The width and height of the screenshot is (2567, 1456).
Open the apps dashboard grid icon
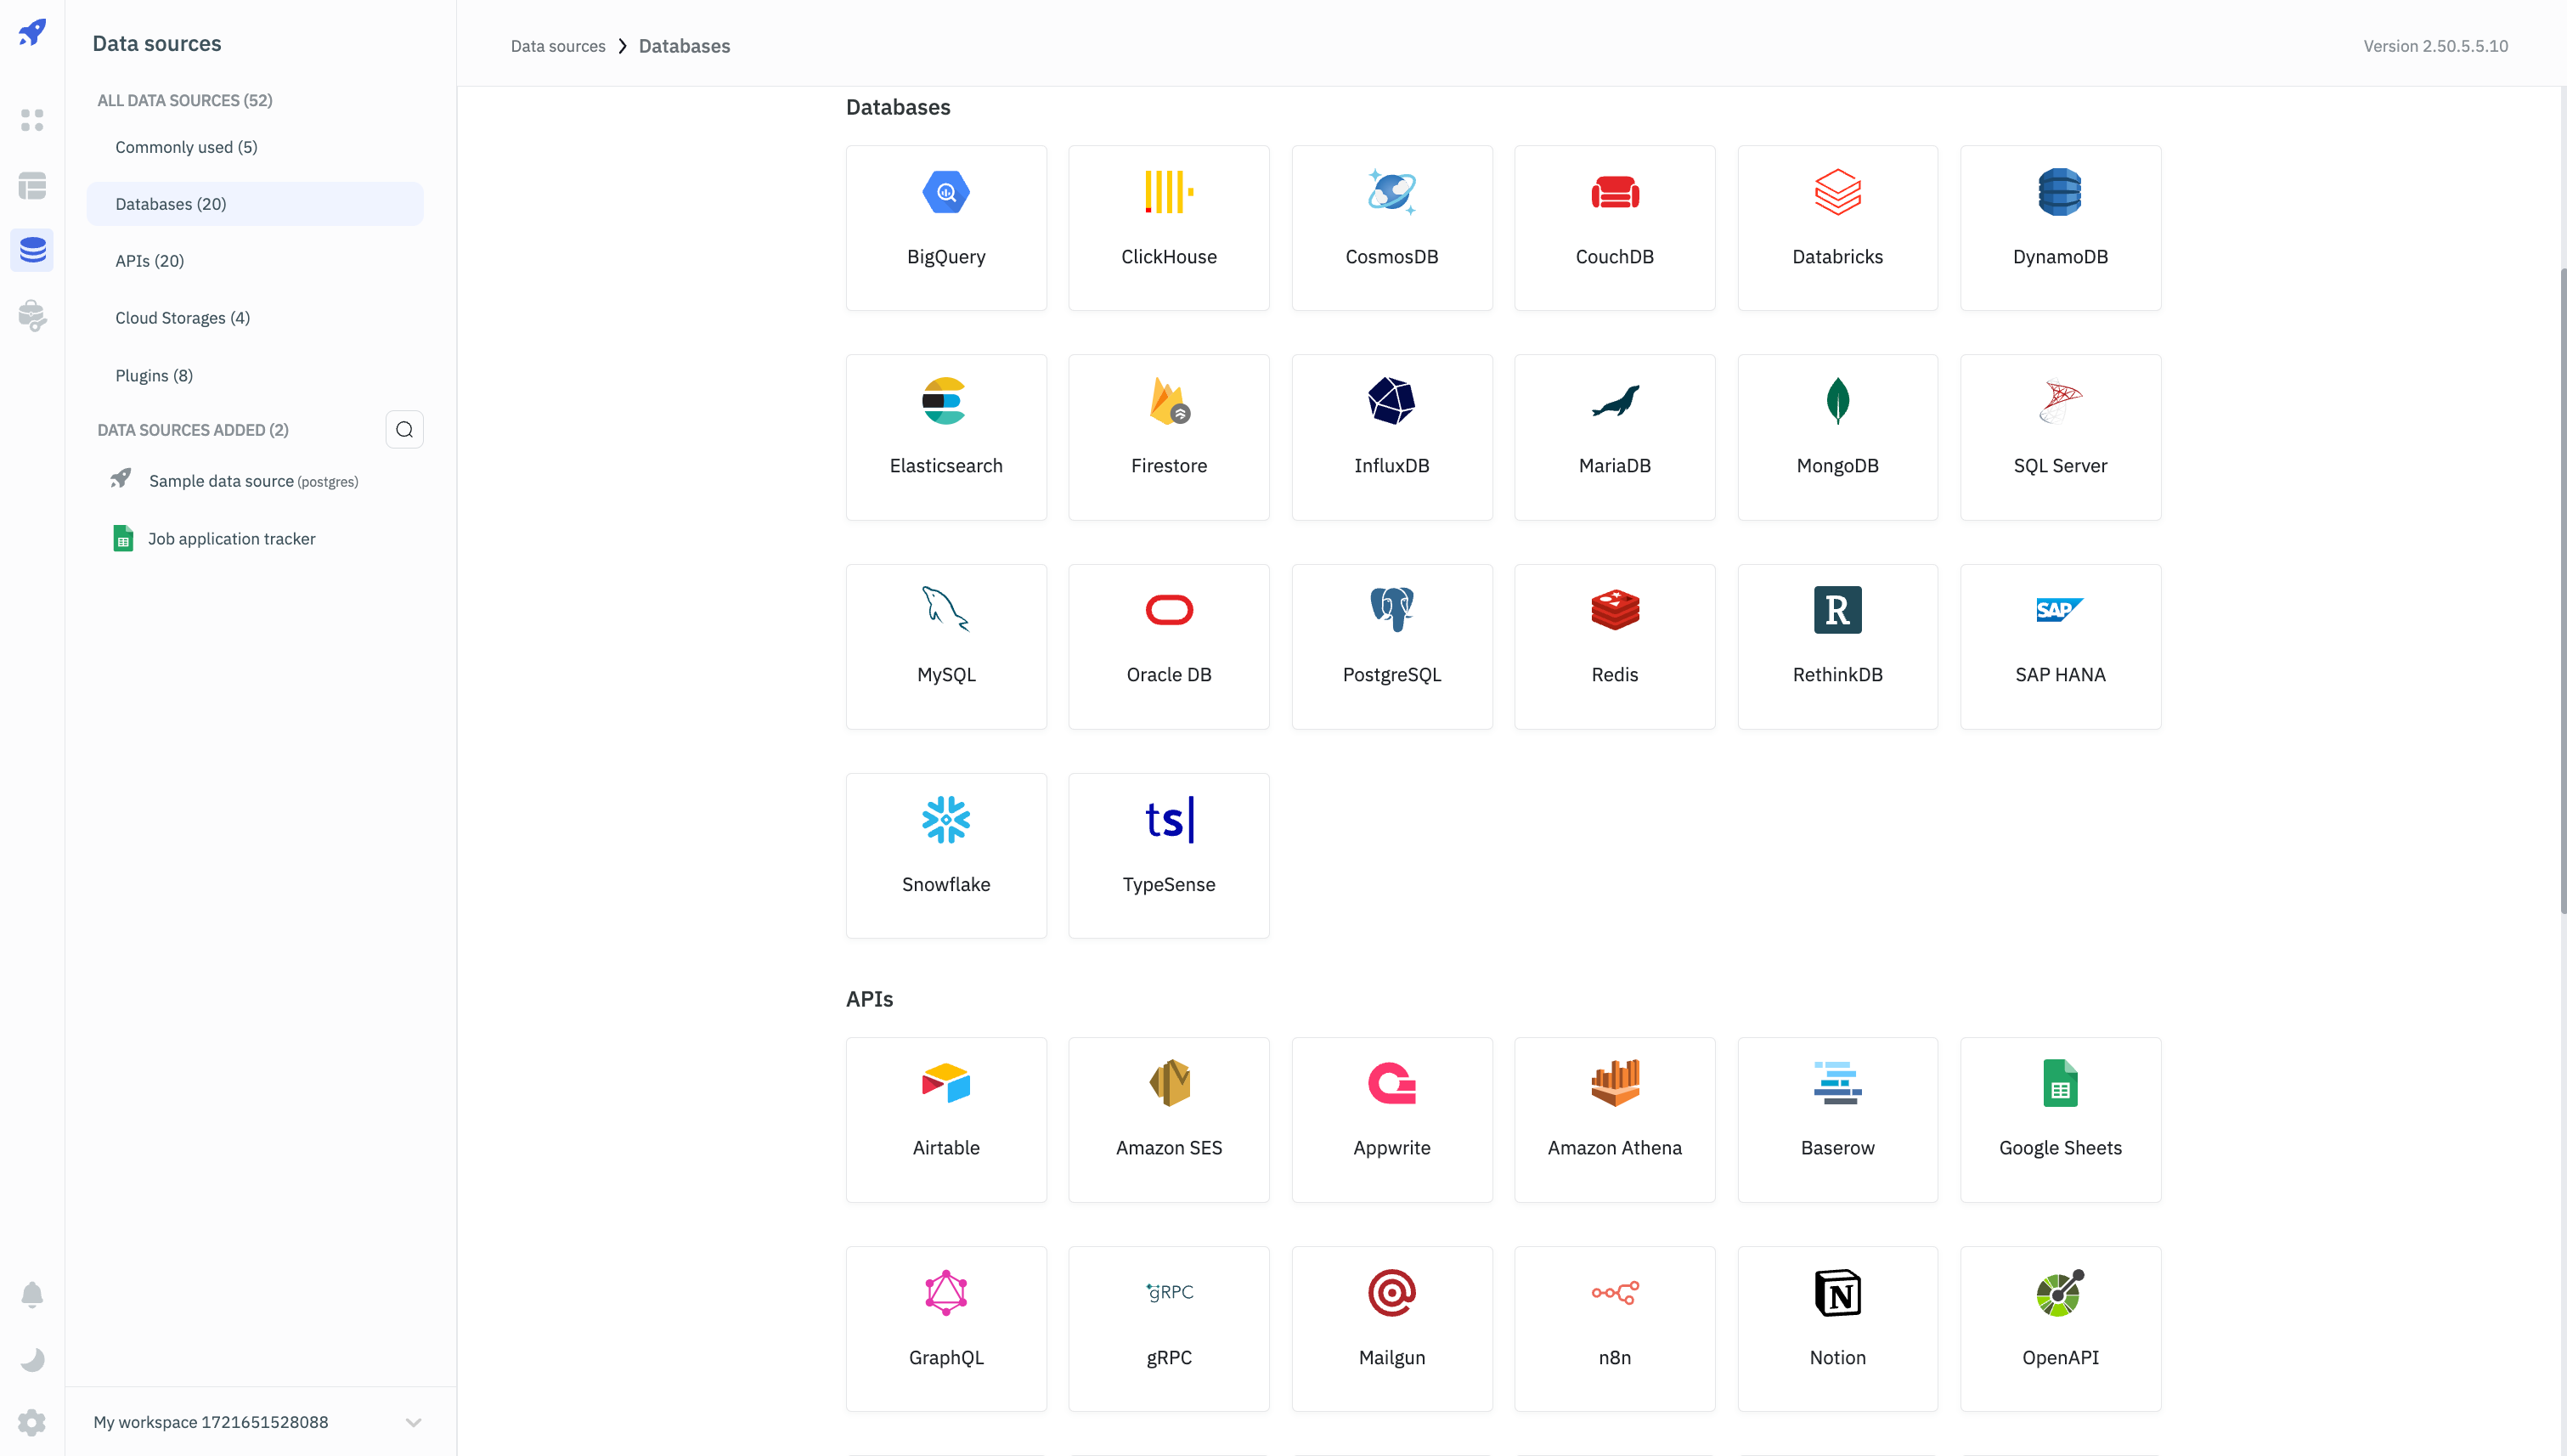[32, 120]
